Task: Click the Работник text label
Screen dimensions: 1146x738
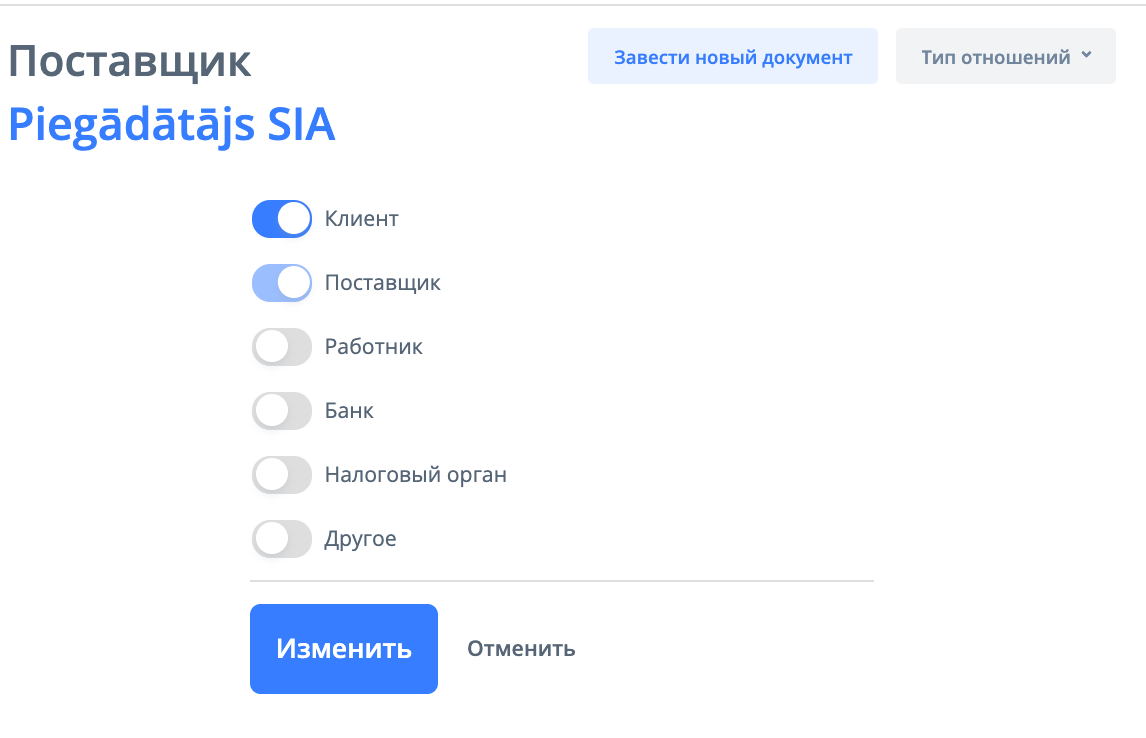Action: (x=374, y=347)
